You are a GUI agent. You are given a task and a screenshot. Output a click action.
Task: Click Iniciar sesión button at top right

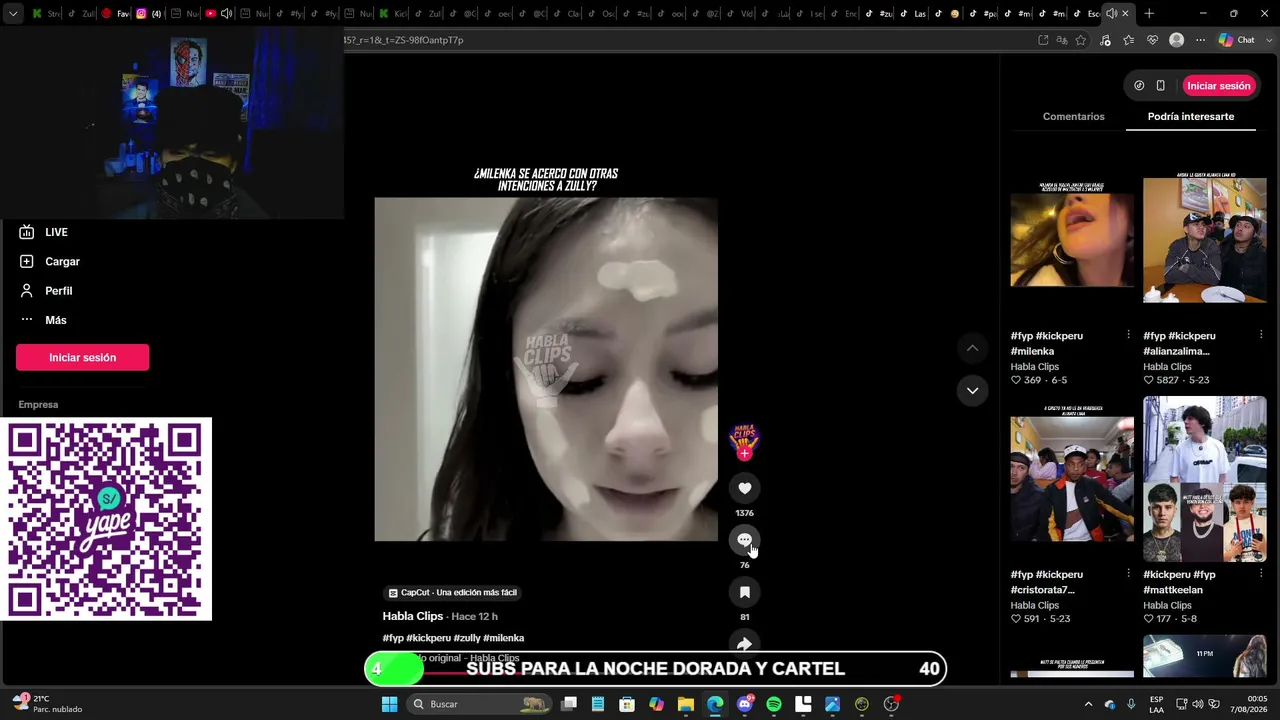[1218, 86]
